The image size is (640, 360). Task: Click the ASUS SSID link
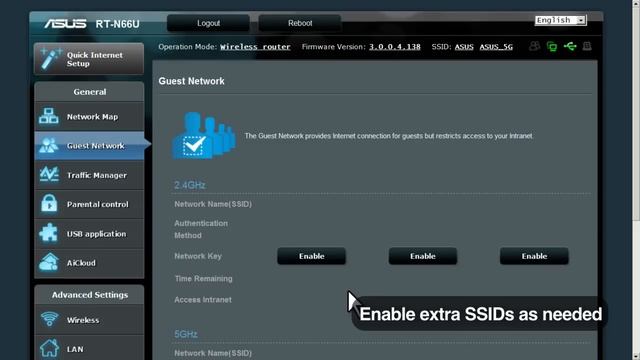[464, 47]
